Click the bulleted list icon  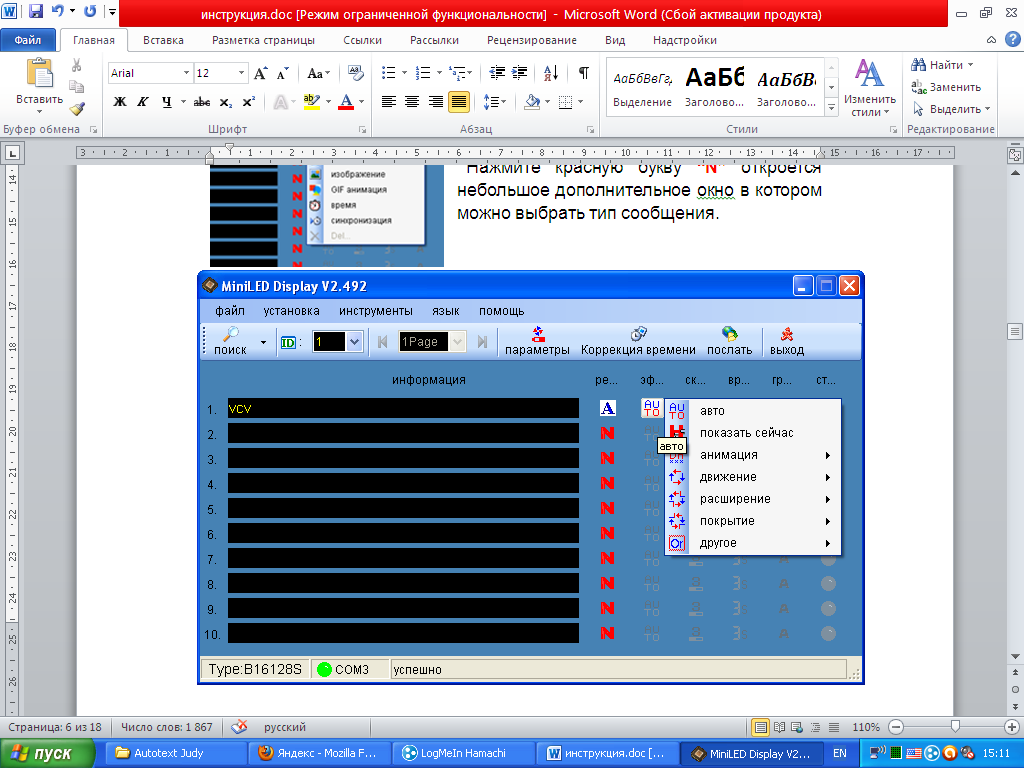389,73
